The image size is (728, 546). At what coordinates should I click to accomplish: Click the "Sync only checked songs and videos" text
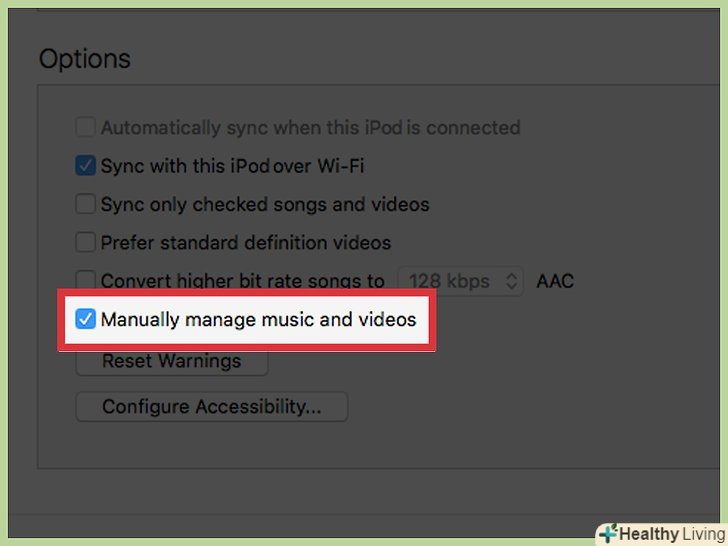point(265,204)
